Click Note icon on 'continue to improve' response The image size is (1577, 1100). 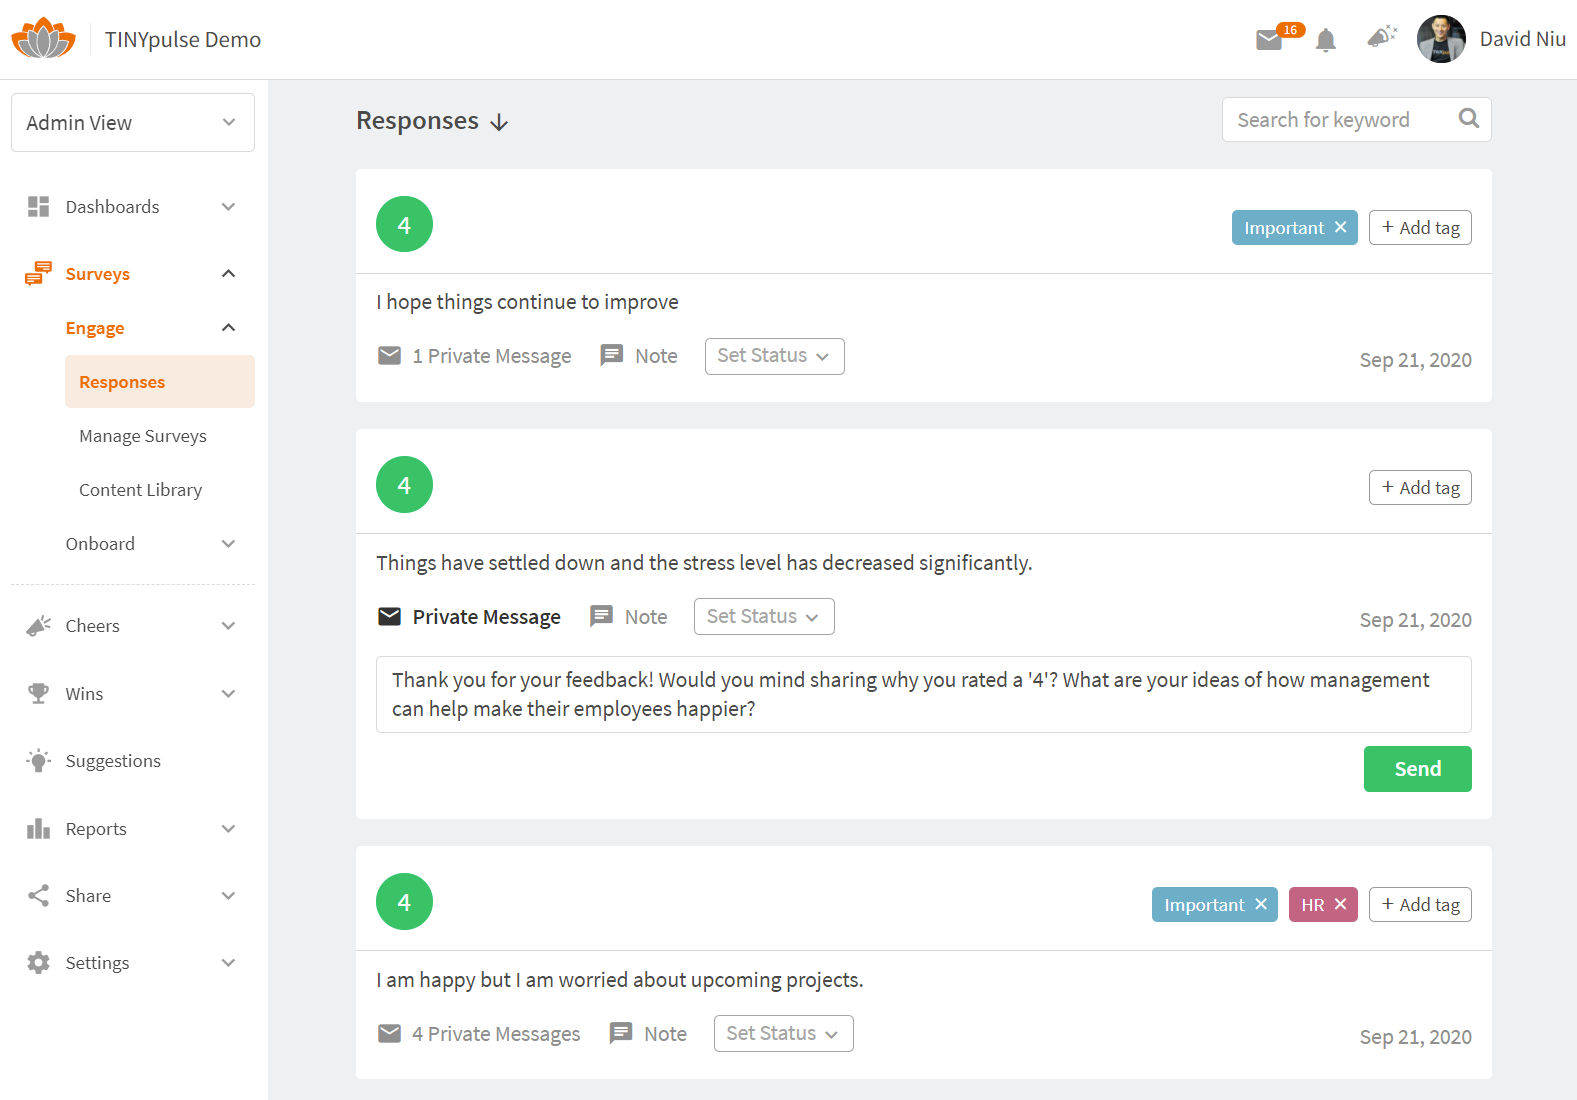pyautogui.click(x=611, y=355)
